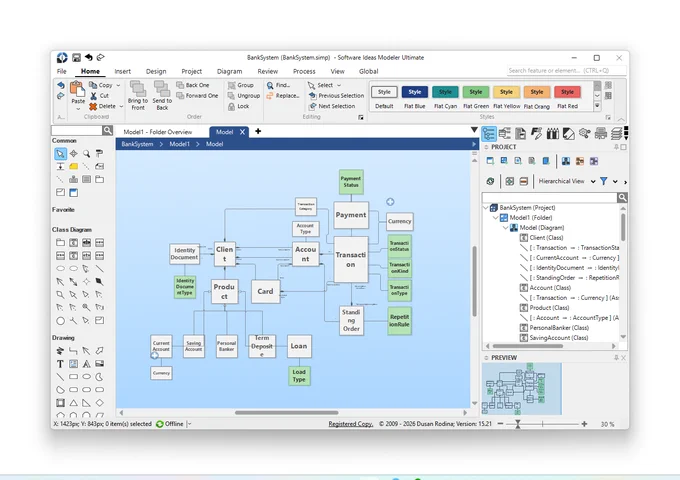Click the Project panel search magnifier icon

(622, 198)
